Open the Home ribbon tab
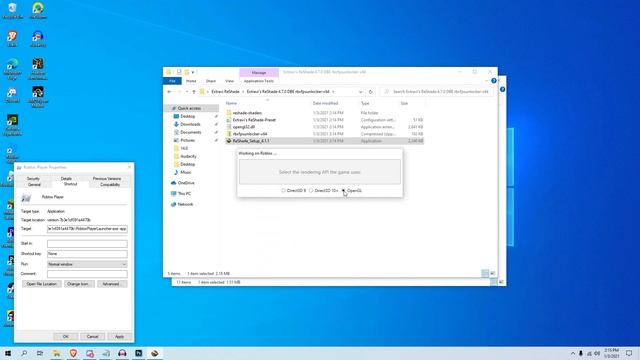Viewport: 640px width, 360px height. pyautogui.click(x=191, y=81)
